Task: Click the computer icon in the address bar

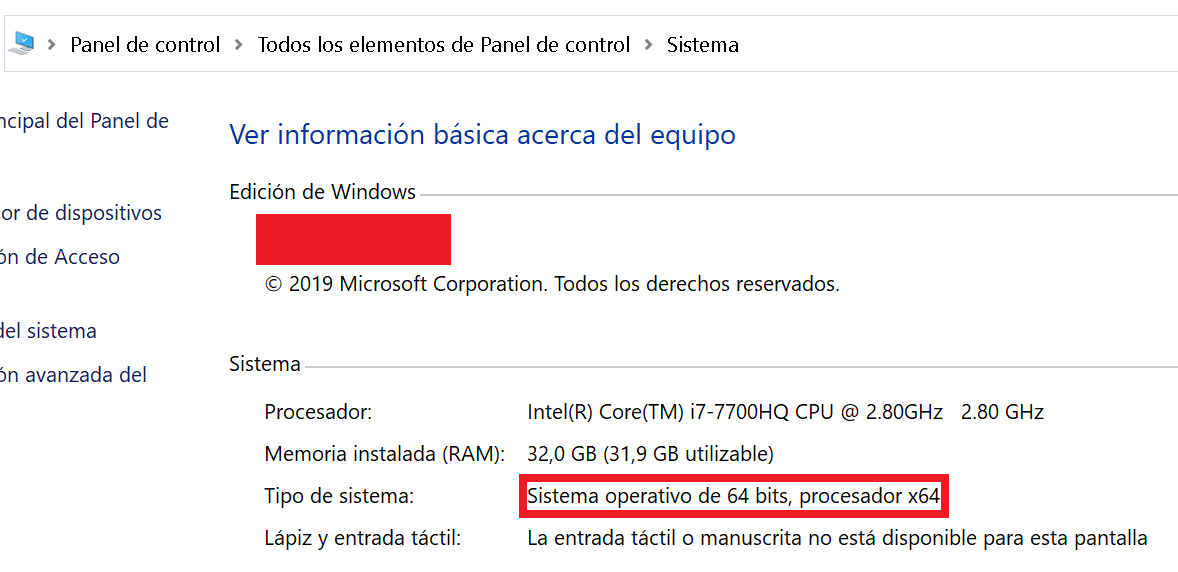Action: coord(21,44)
